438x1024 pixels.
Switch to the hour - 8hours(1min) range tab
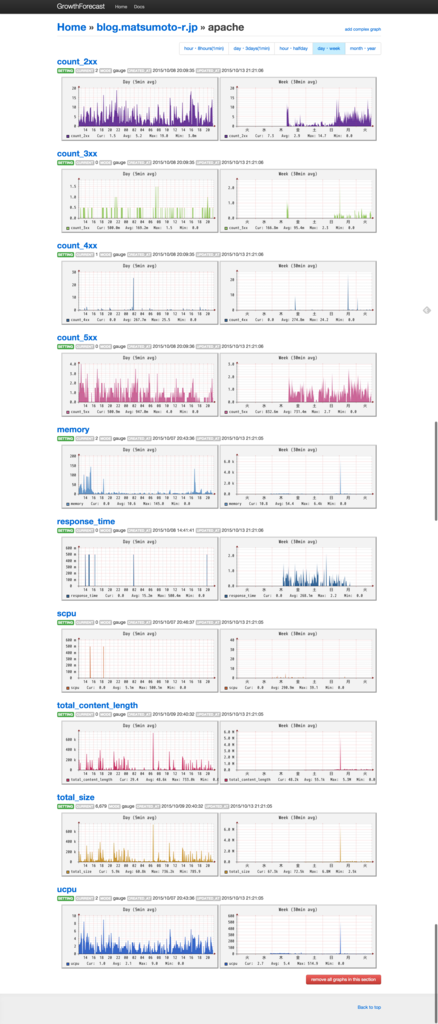pos(204,49)
